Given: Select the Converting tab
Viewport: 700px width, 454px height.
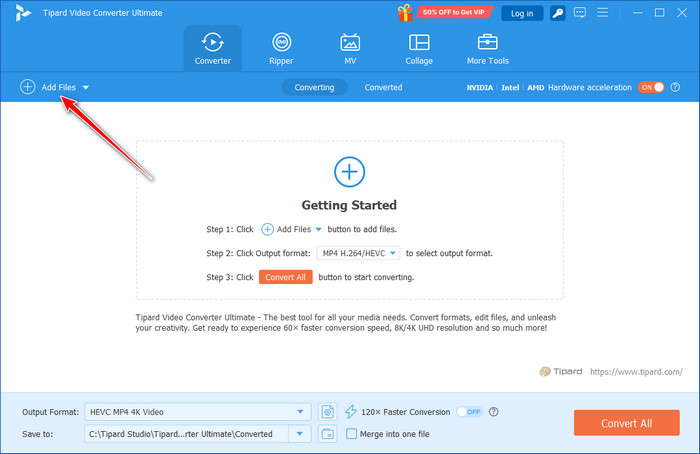Looking at the screenshot, I should click(314, 87).
